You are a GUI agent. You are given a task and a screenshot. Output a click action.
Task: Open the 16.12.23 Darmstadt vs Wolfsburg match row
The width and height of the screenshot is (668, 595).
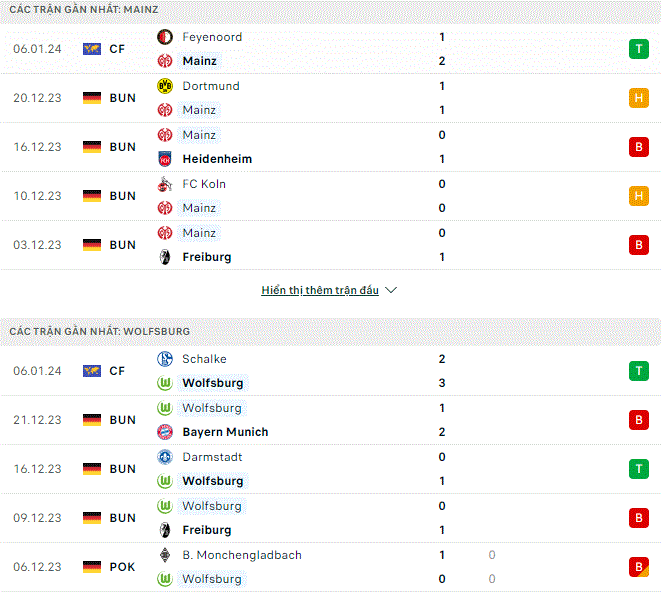pyautogui.click(x=331, y=469)
